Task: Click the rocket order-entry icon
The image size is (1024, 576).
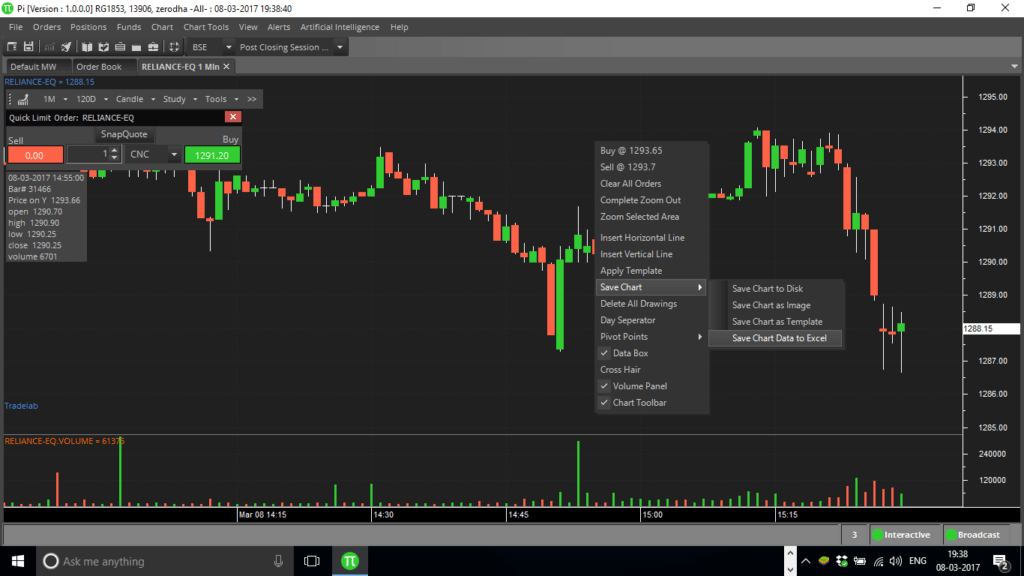Action: coord(65,46)
